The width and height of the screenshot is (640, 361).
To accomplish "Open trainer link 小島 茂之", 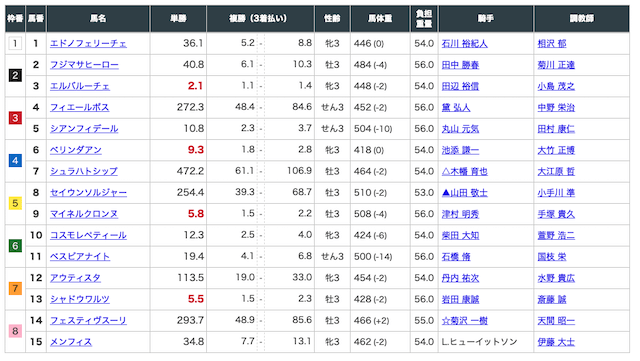I will pos(556,86).
